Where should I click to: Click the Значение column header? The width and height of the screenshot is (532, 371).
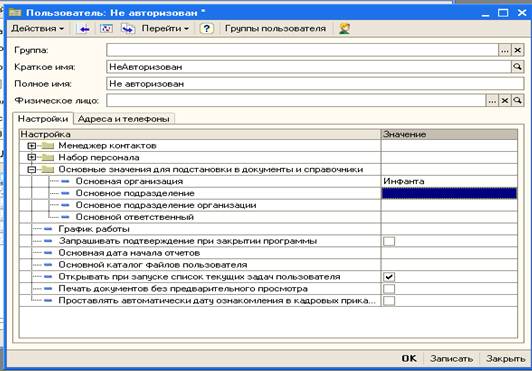click(x=450, y=134)
